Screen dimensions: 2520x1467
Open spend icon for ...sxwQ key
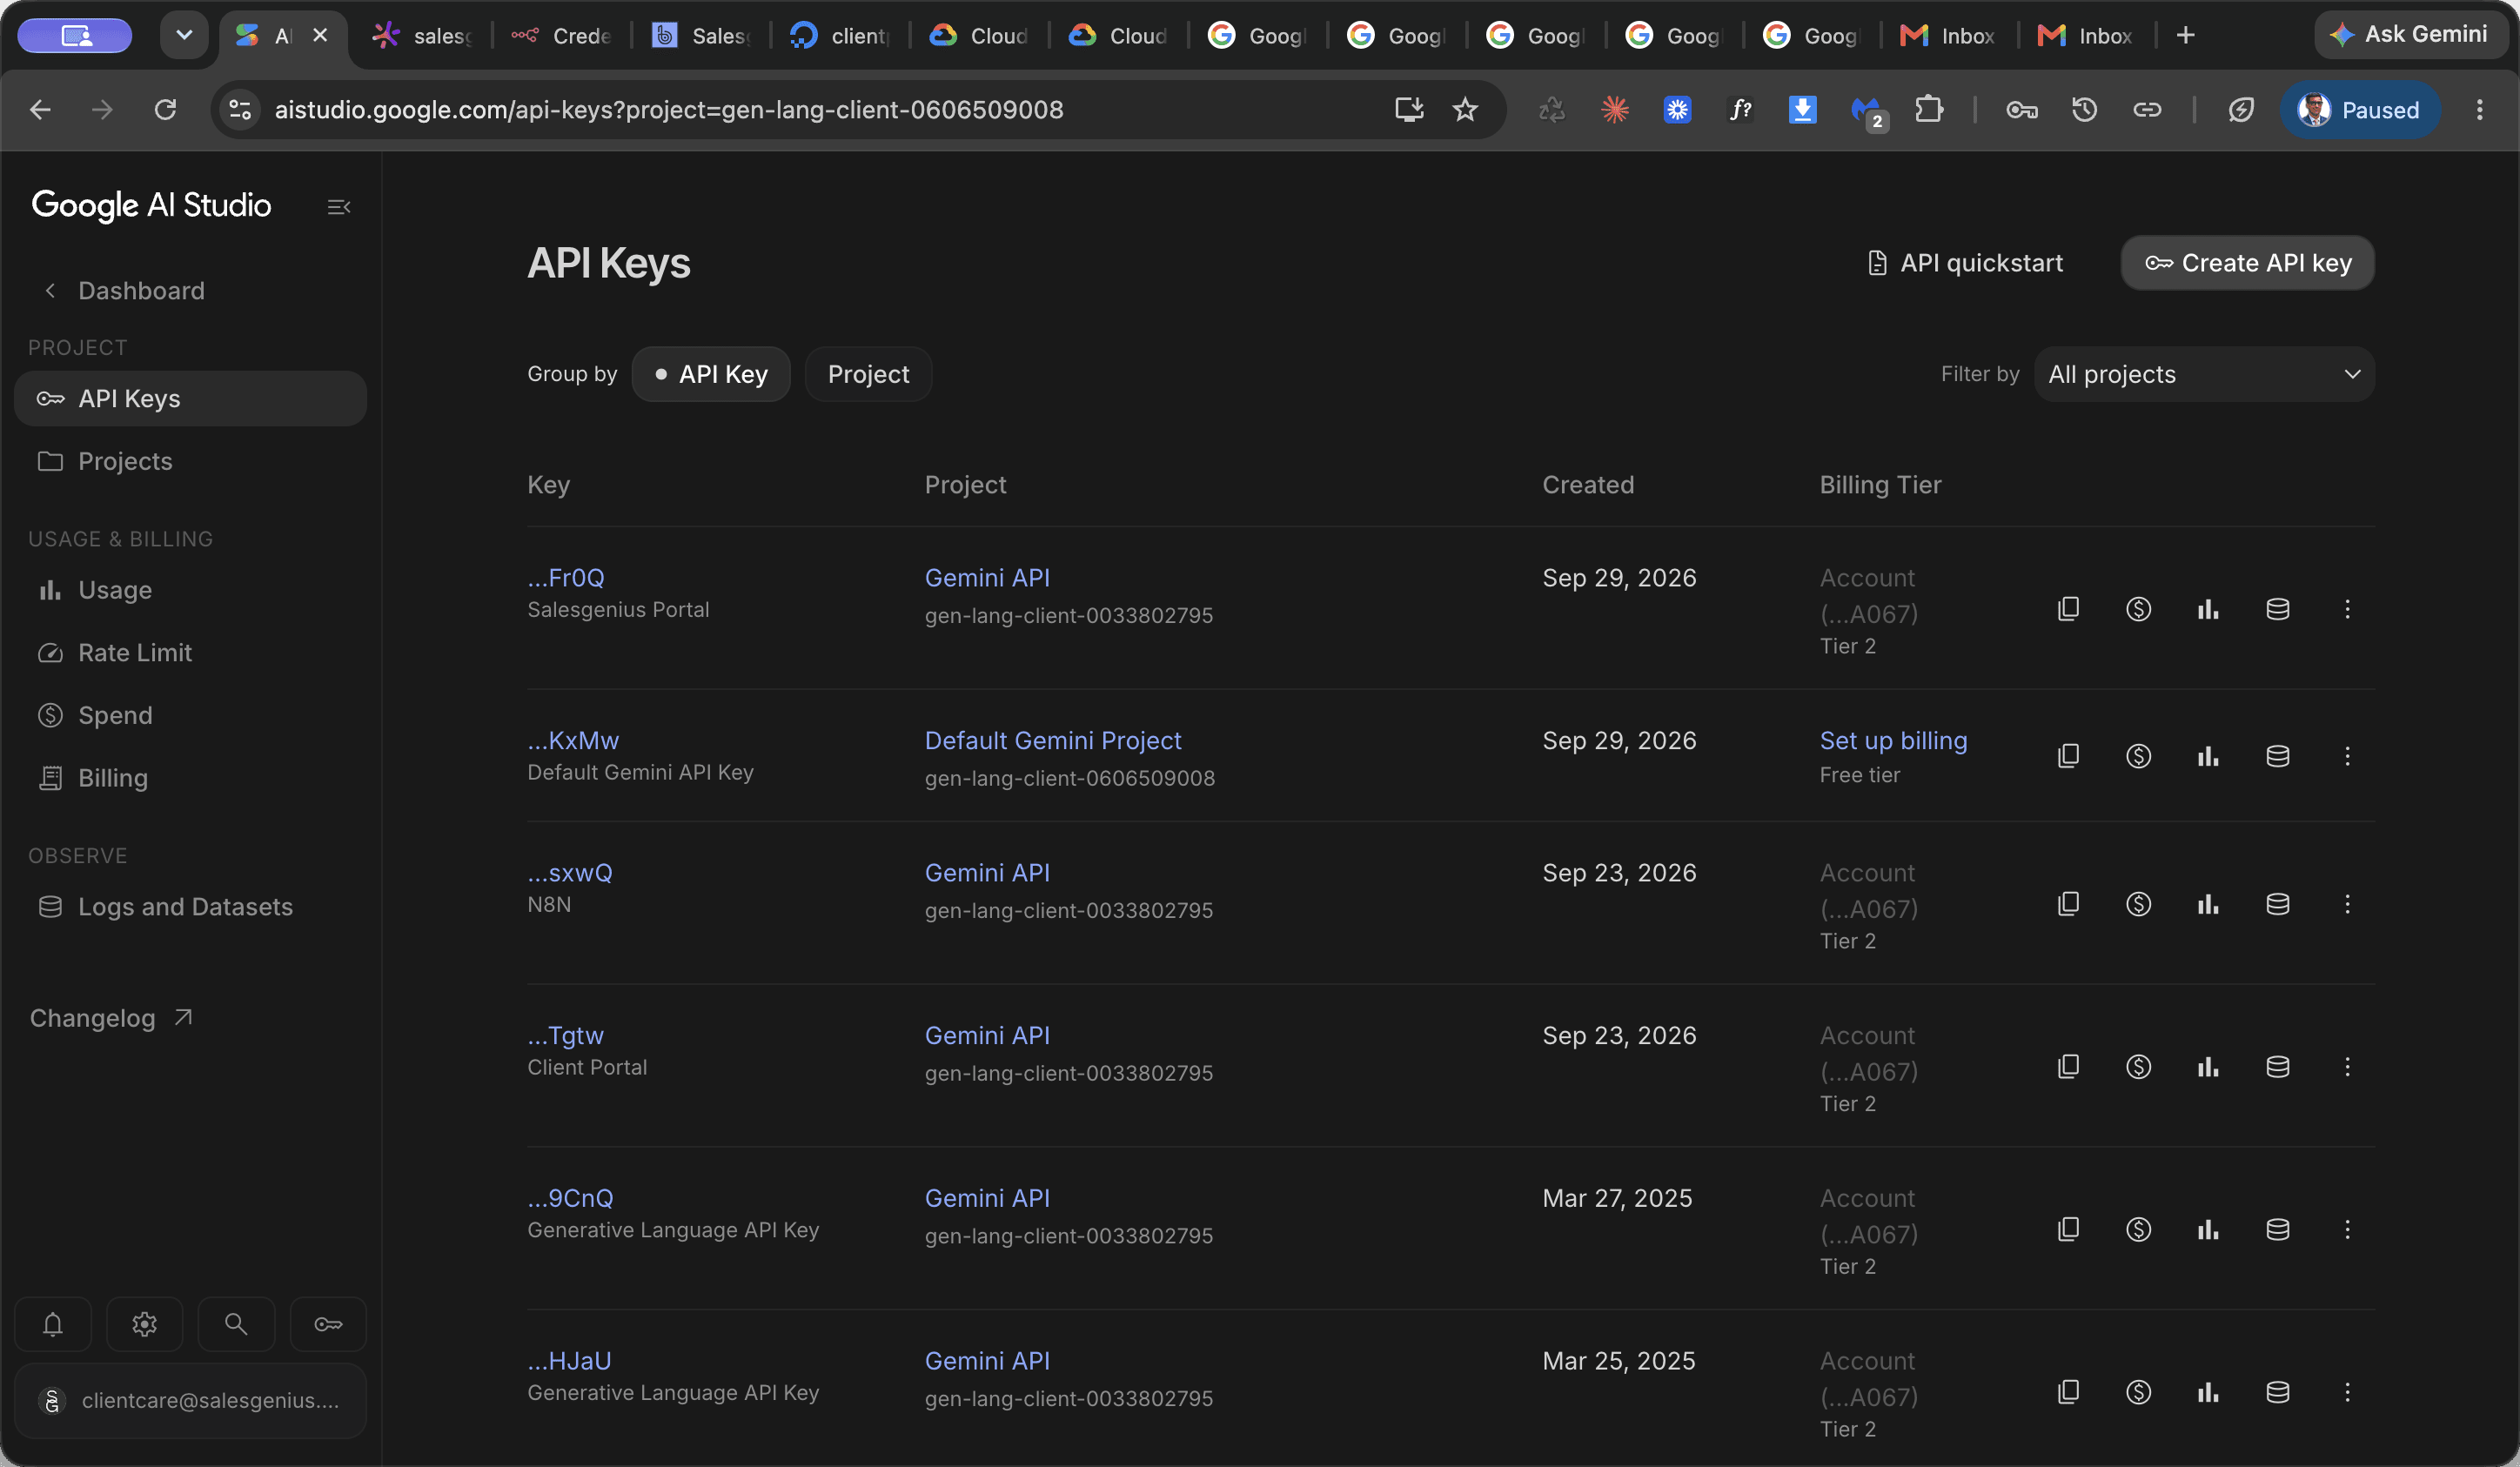(x=2138, y=904)
